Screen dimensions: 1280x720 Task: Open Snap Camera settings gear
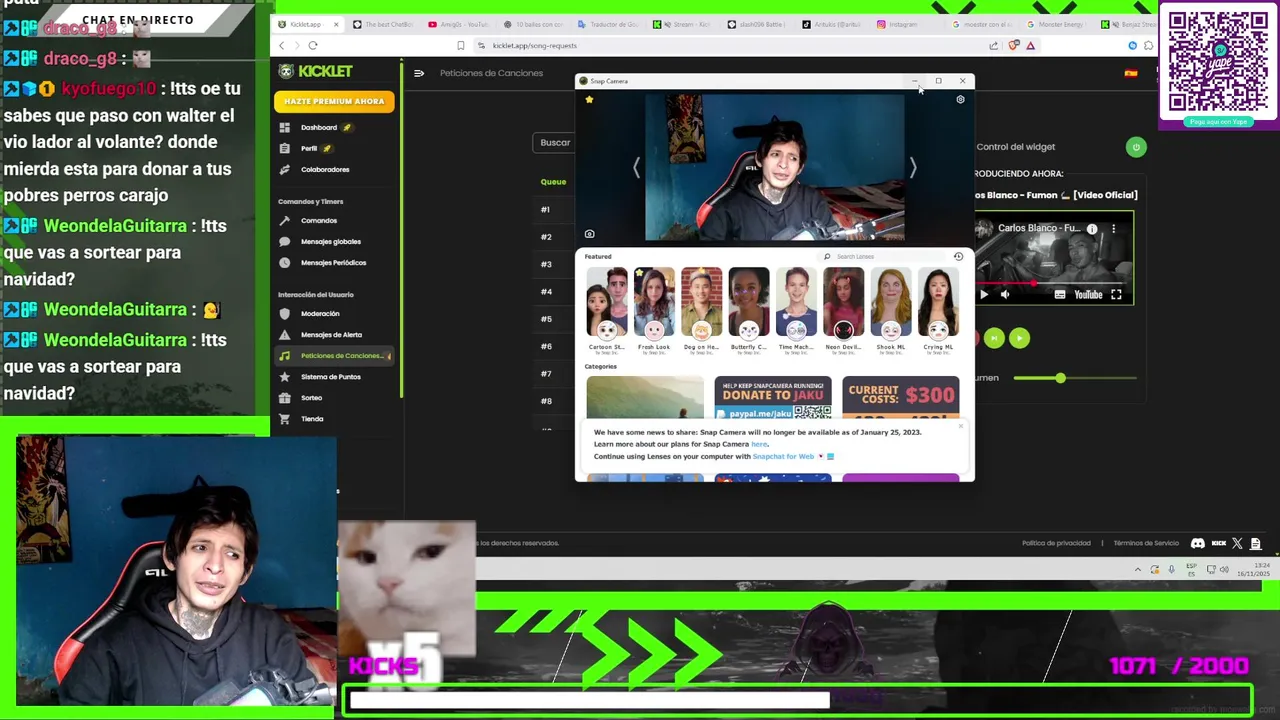960,99
